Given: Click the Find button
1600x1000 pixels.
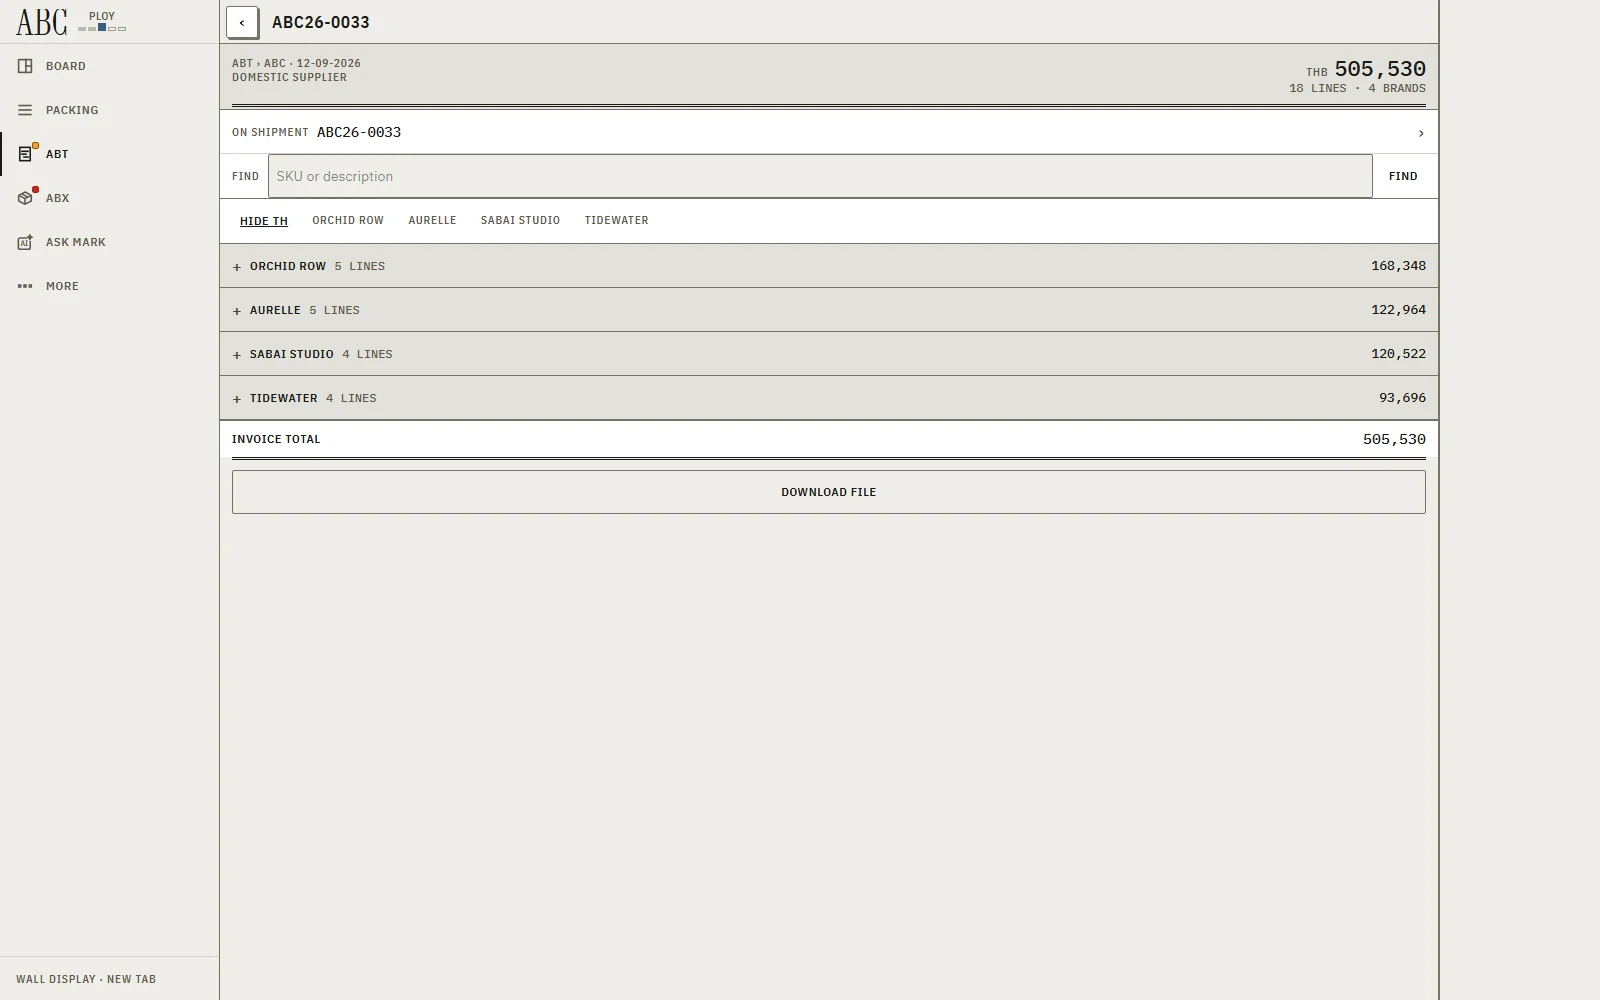Looking at the screenshot, I should [1403, 176].
